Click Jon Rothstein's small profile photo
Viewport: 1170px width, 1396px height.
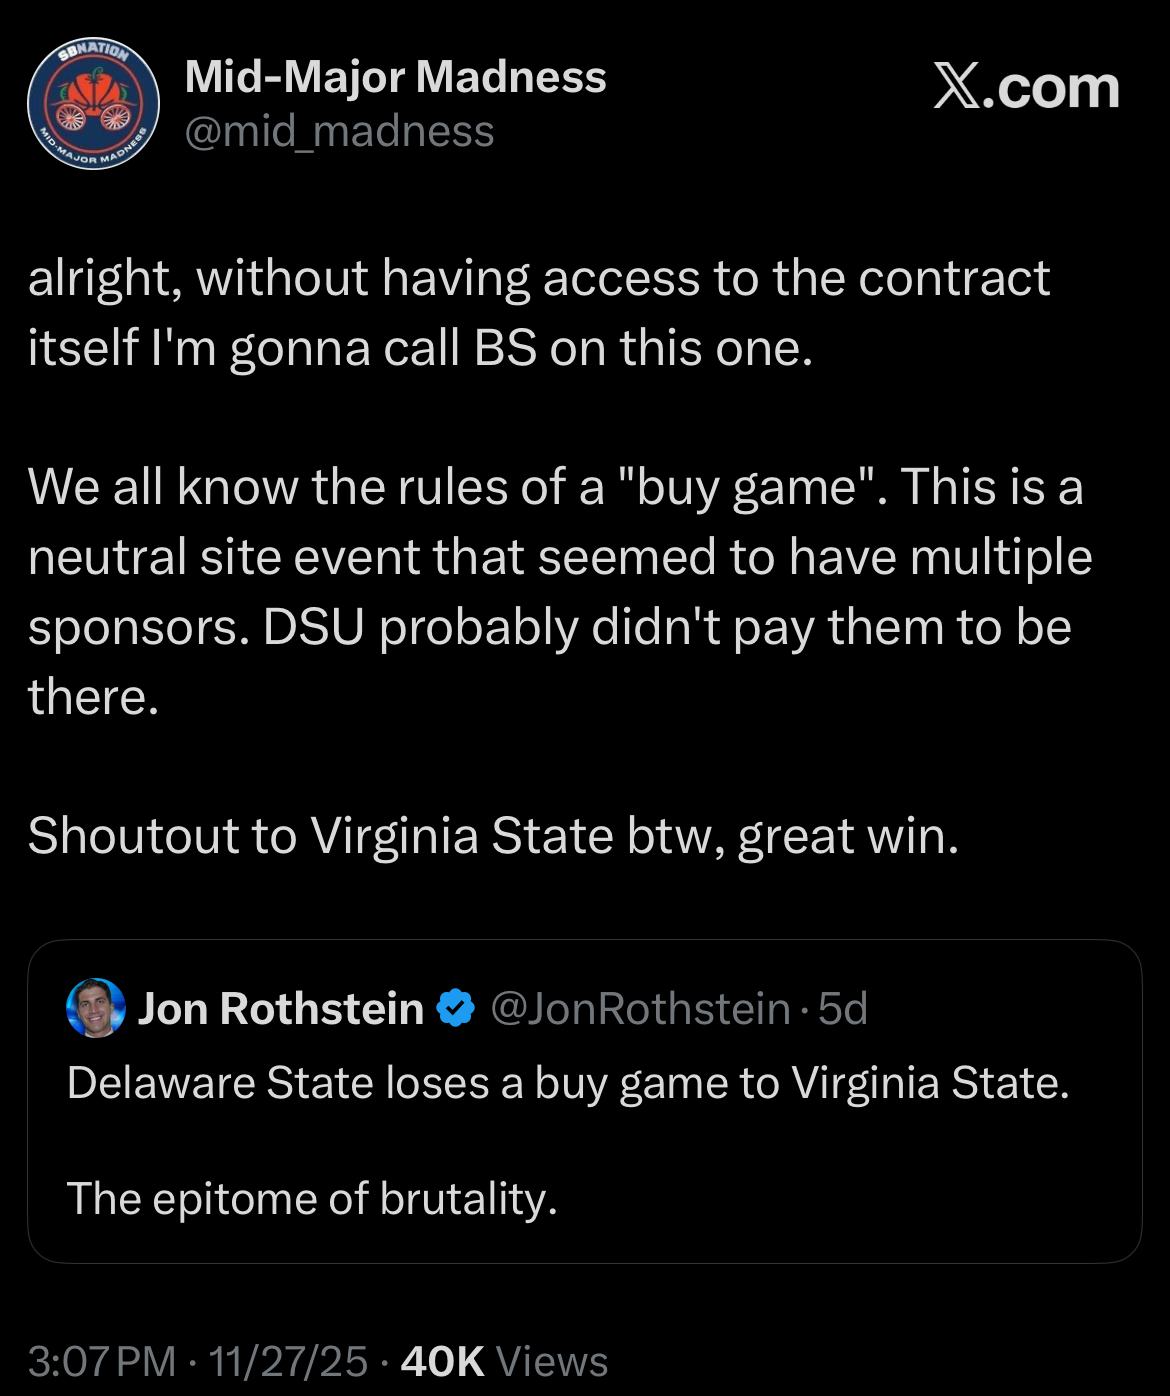[96, 1008]
